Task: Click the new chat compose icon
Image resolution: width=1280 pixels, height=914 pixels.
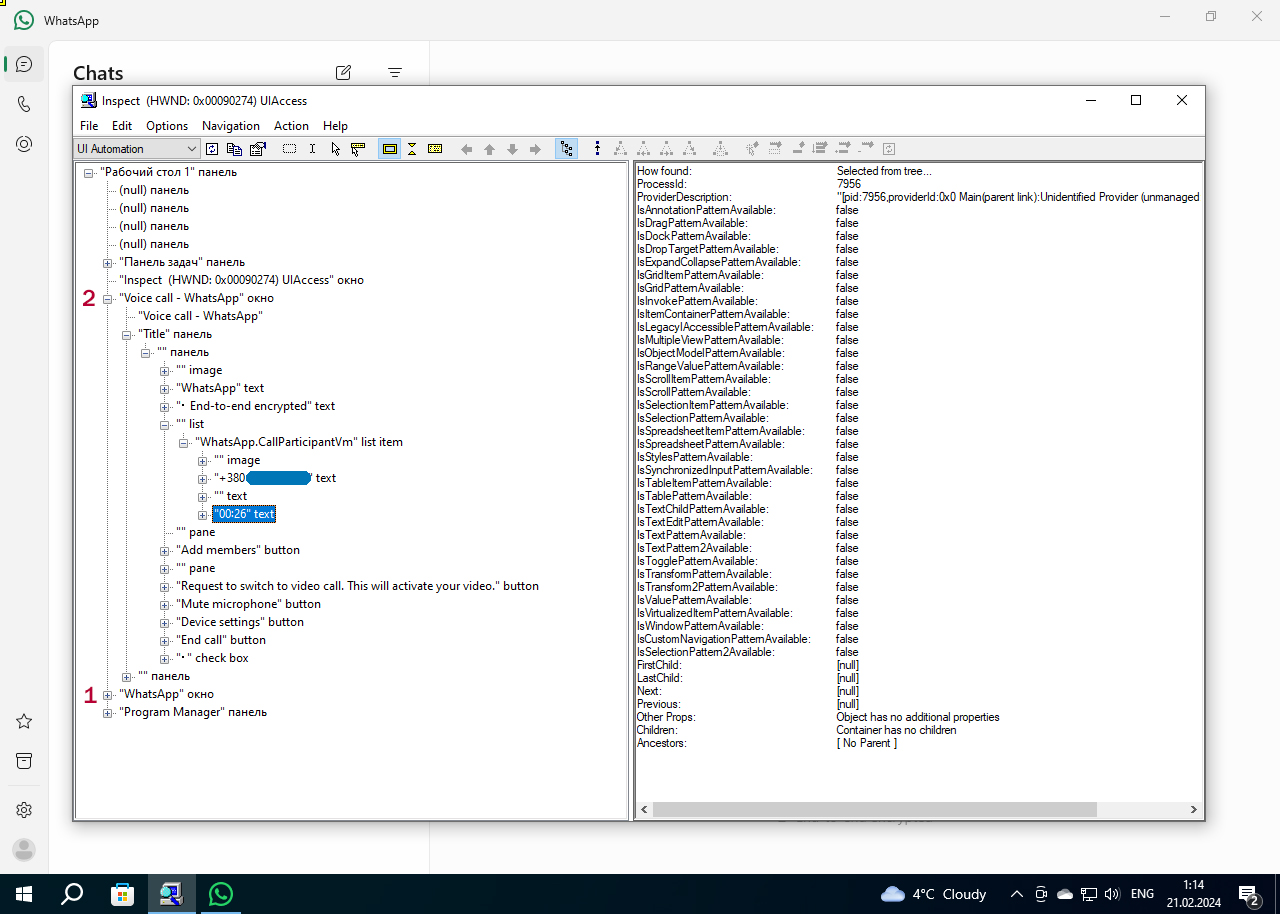Action: pos(343,72)
